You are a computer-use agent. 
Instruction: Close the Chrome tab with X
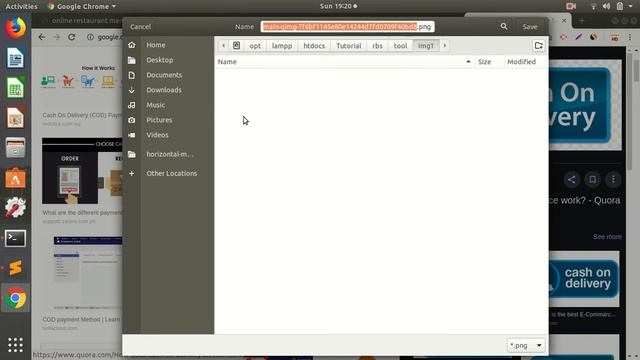(564, 20)
